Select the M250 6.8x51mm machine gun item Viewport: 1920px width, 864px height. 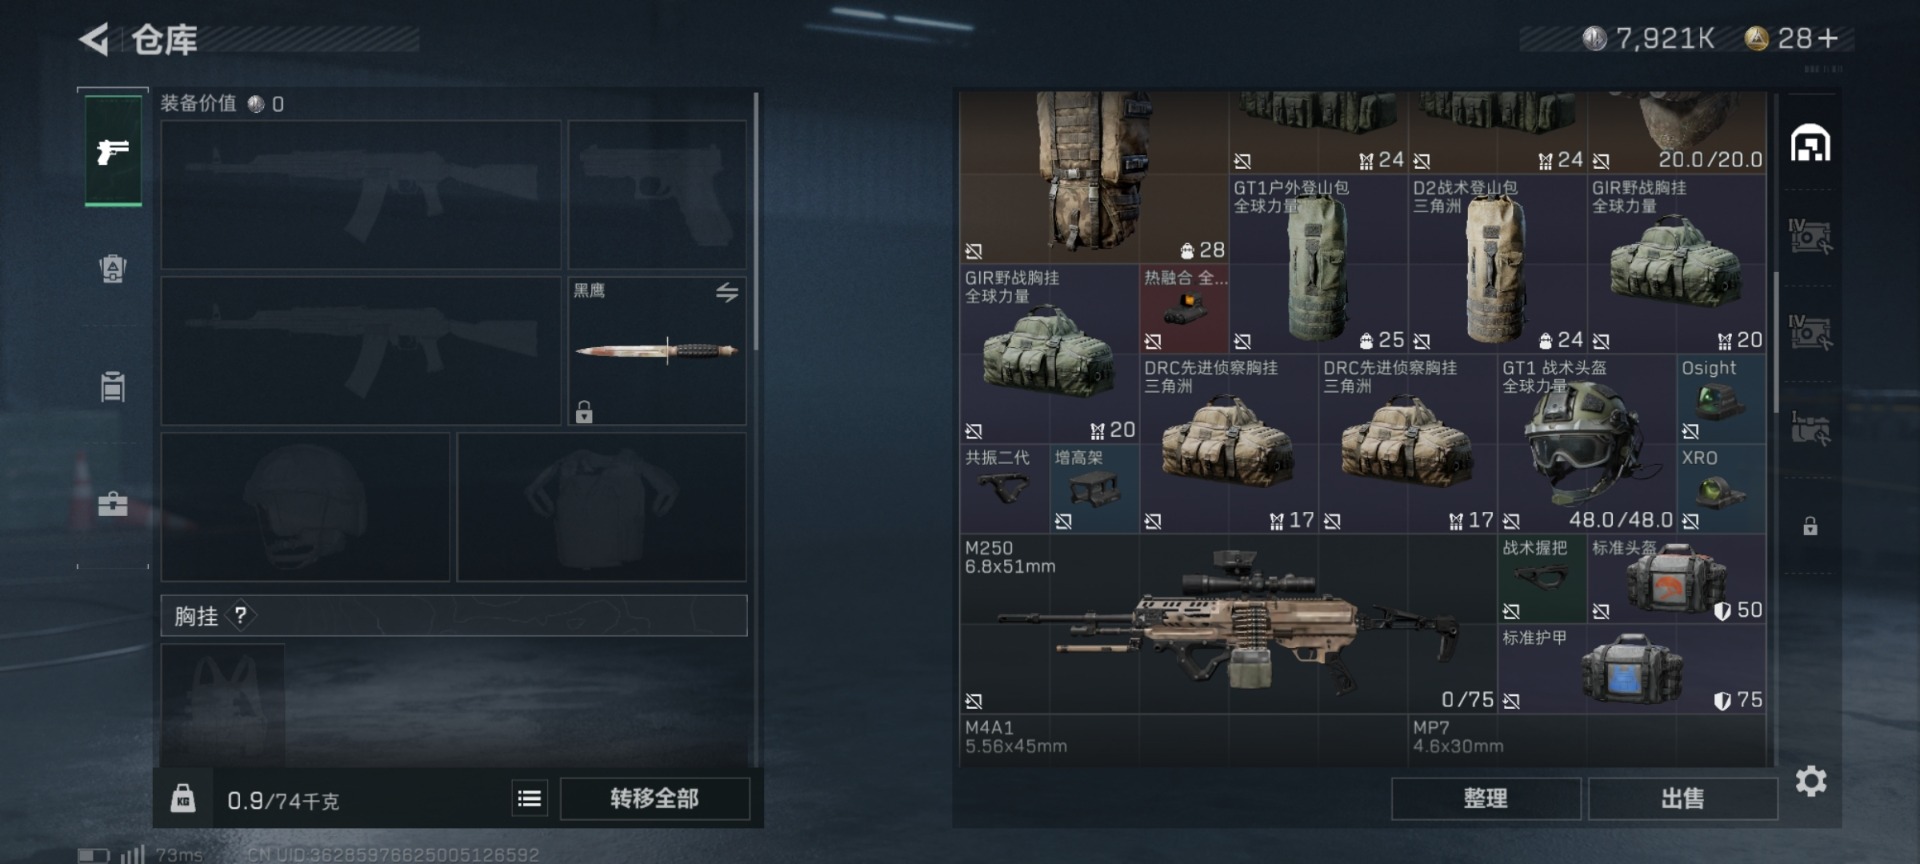(1229, 624)
